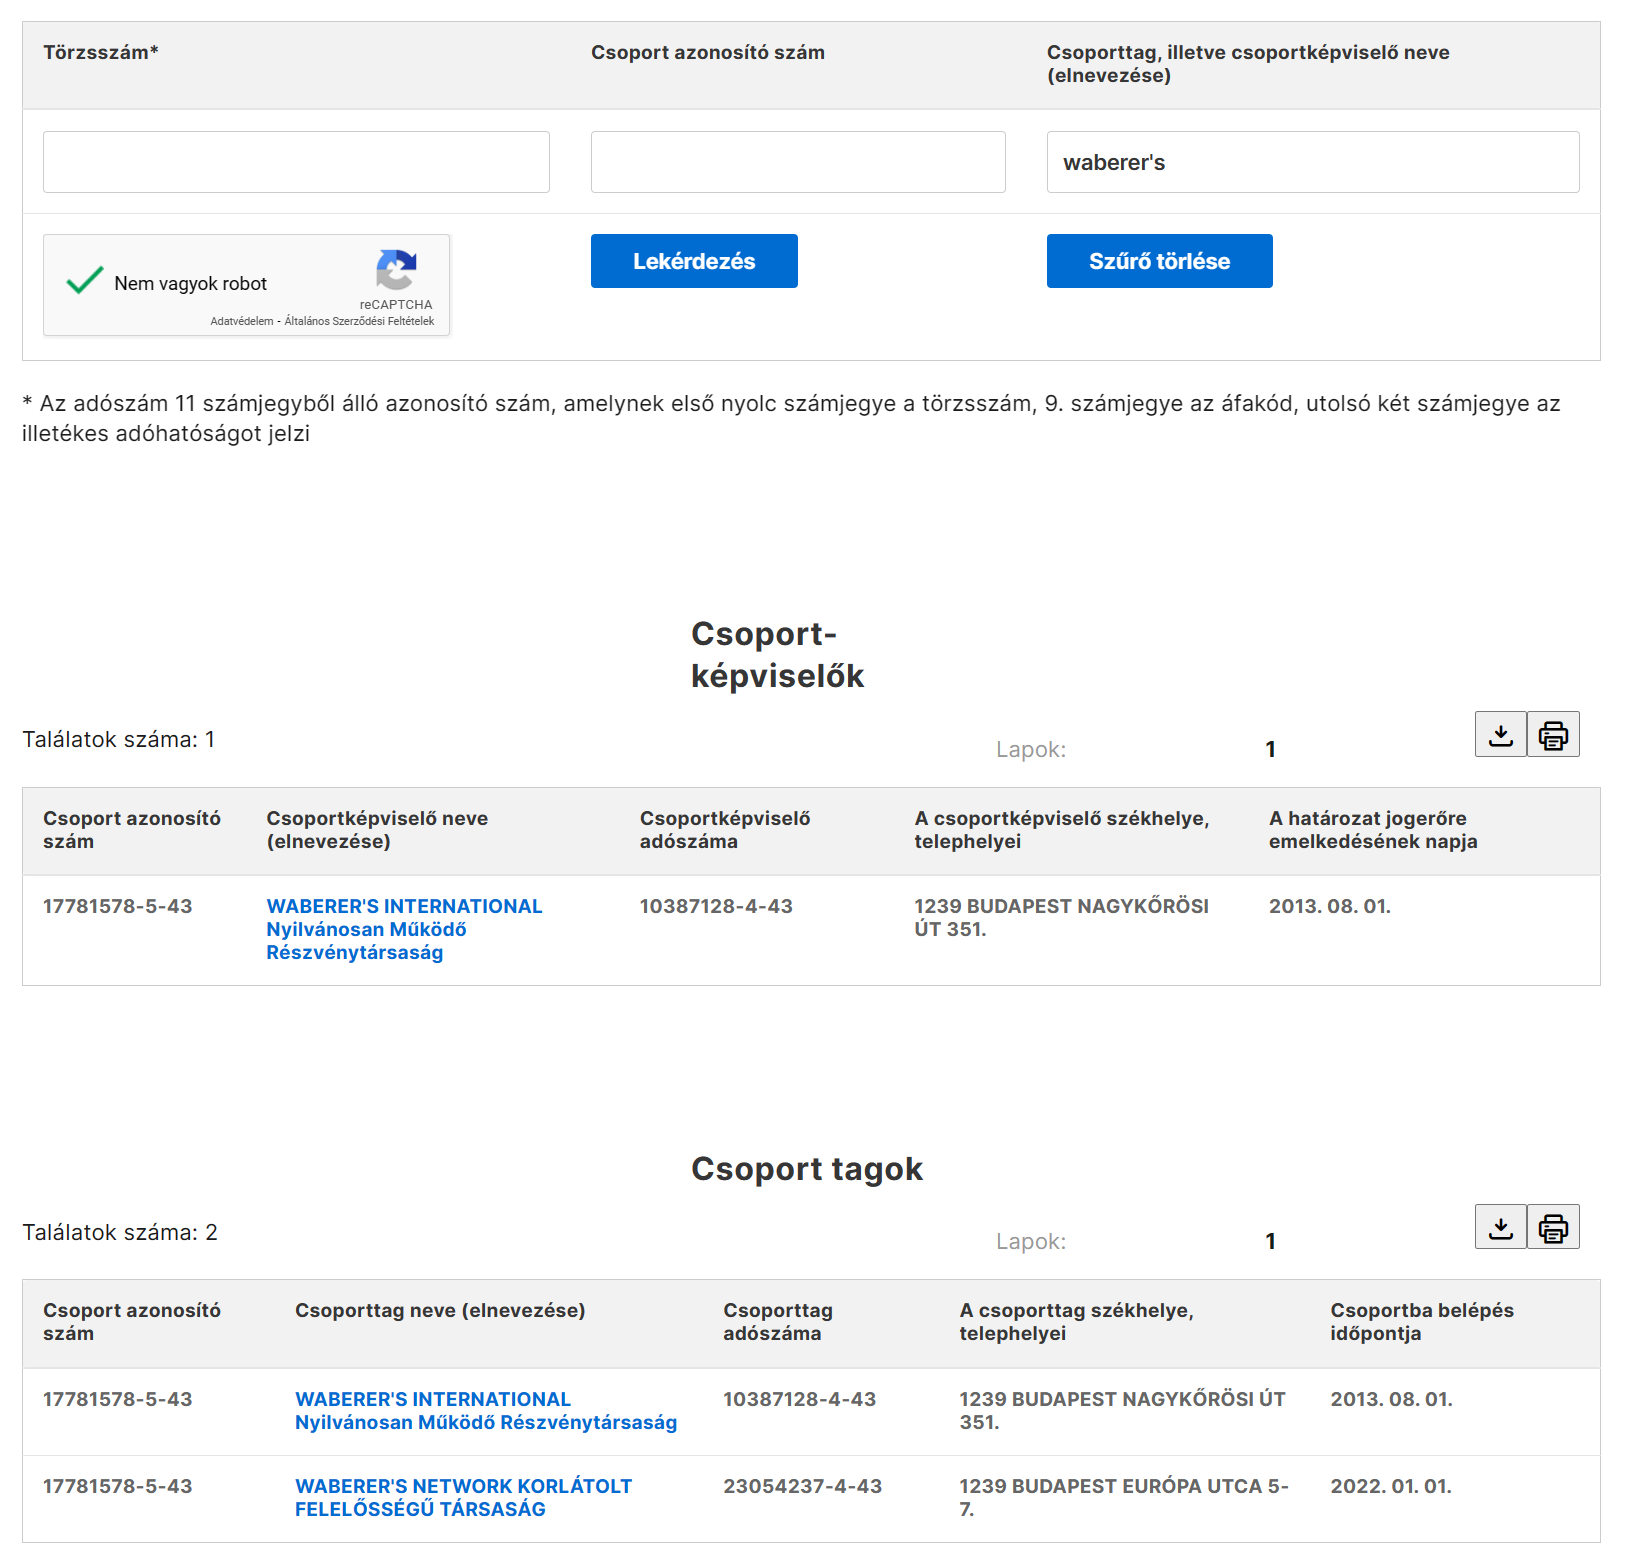1629x1561 pixels.
Task: Download the Csoportképviselők results list
Action: click(1500, 734)
